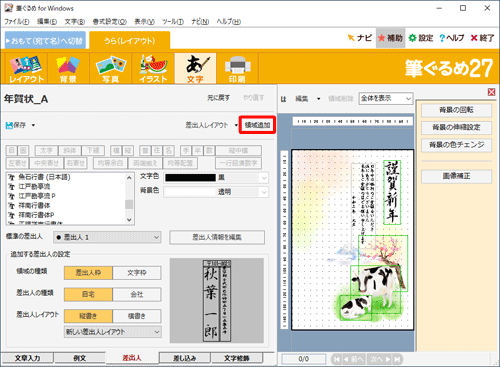Jump to first page navigation arrow
Image resolution: width=500 pixels, height=367 pixels.
[x=337, y=359]
